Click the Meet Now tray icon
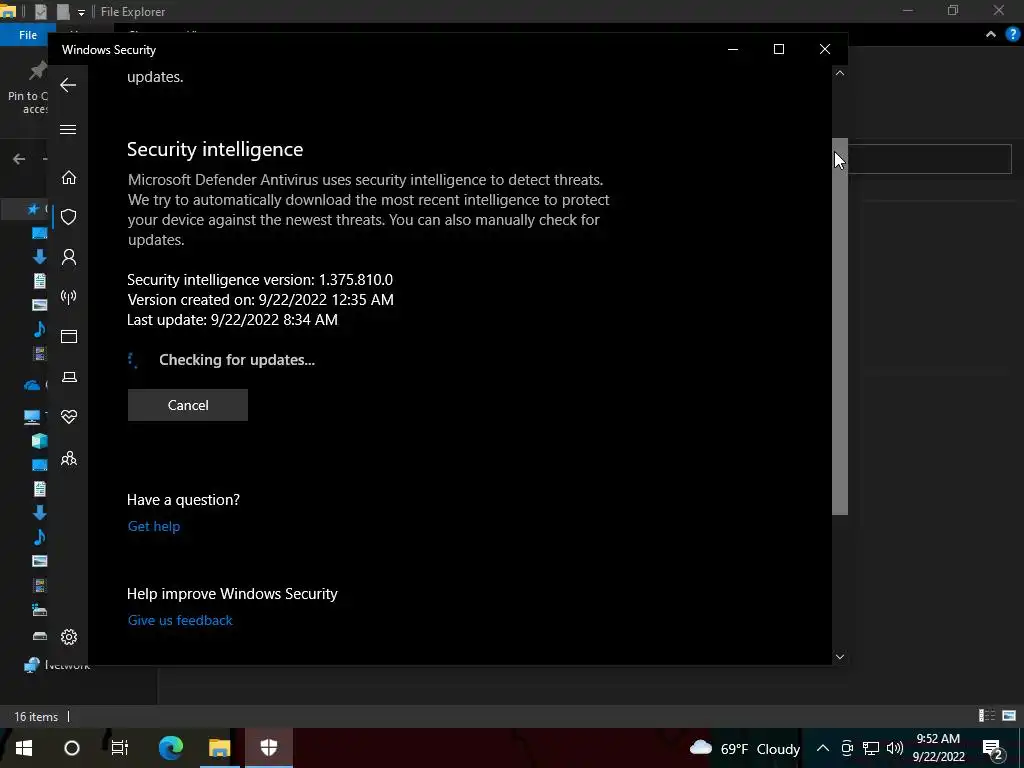 click(x=847, y=748)
